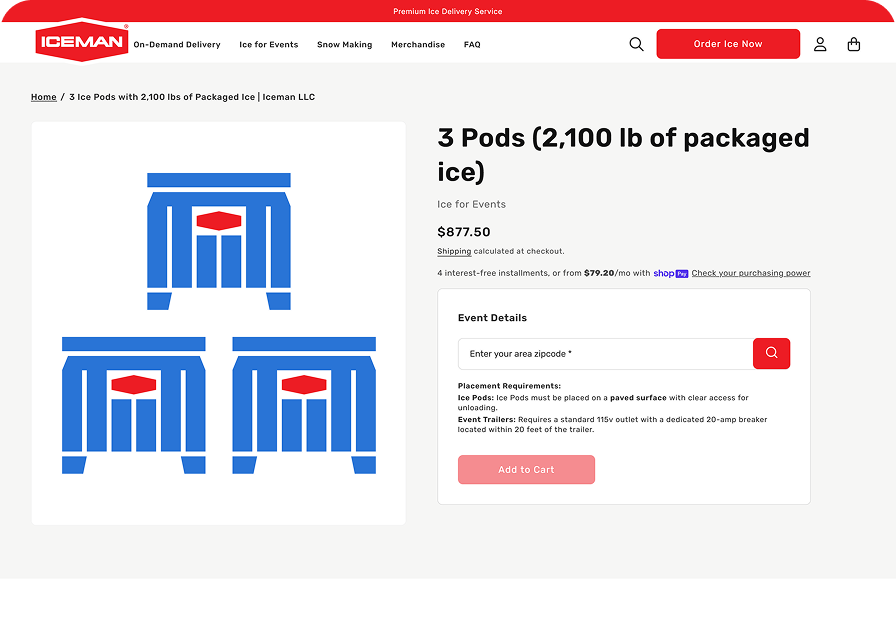Open the user account icon

pos(820,44)
